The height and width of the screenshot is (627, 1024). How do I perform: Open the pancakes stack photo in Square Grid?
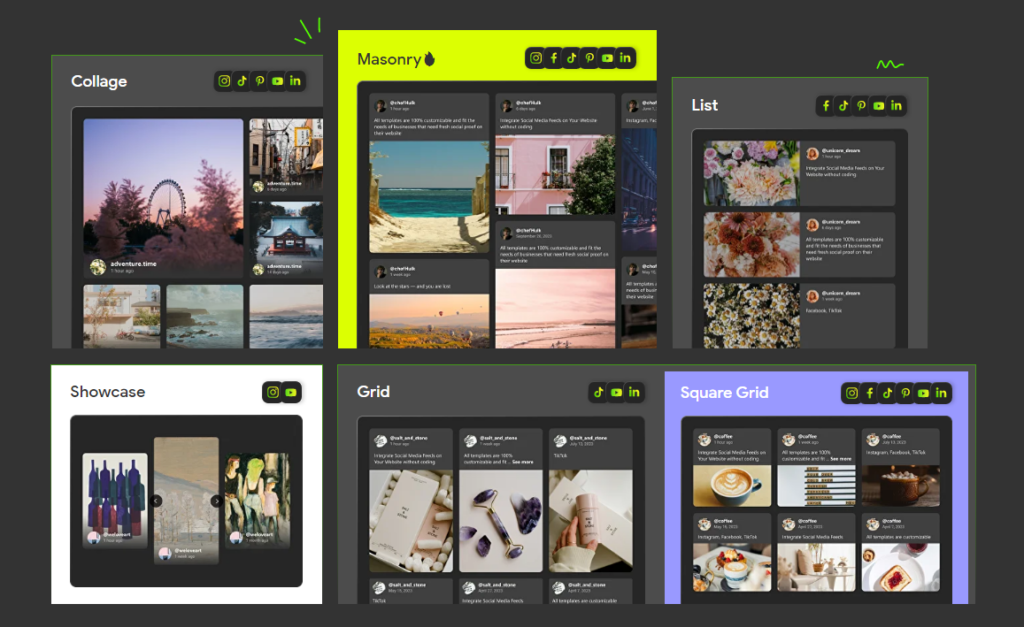pyautogui.click(x=731, y=568)
